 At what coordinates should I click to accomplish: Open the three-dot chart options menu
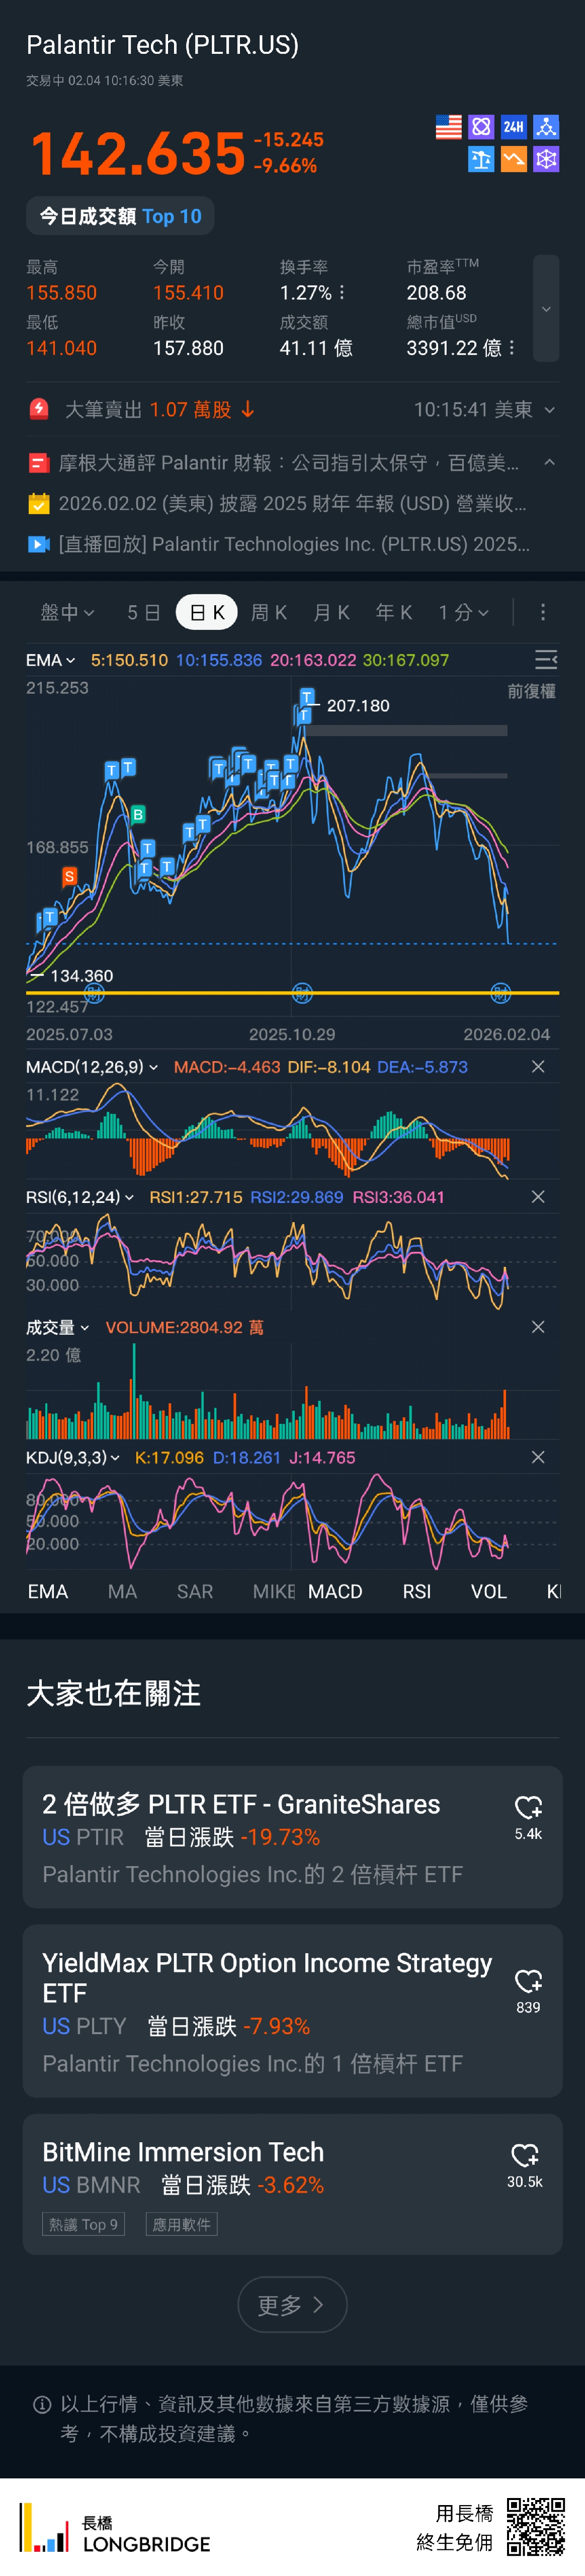click(543, 612)
